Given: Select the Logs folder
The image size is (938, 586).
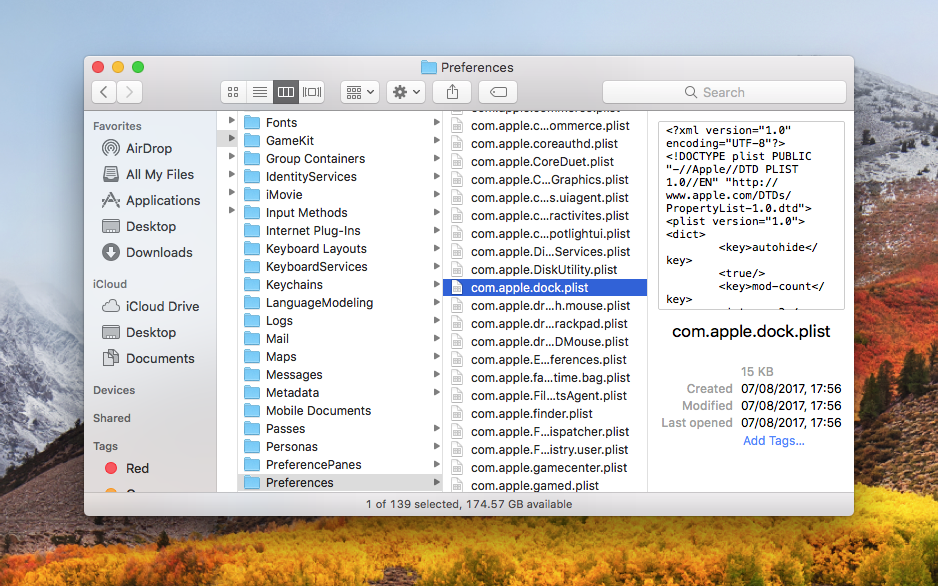Looking at the screenshot, I should point(340,321).
